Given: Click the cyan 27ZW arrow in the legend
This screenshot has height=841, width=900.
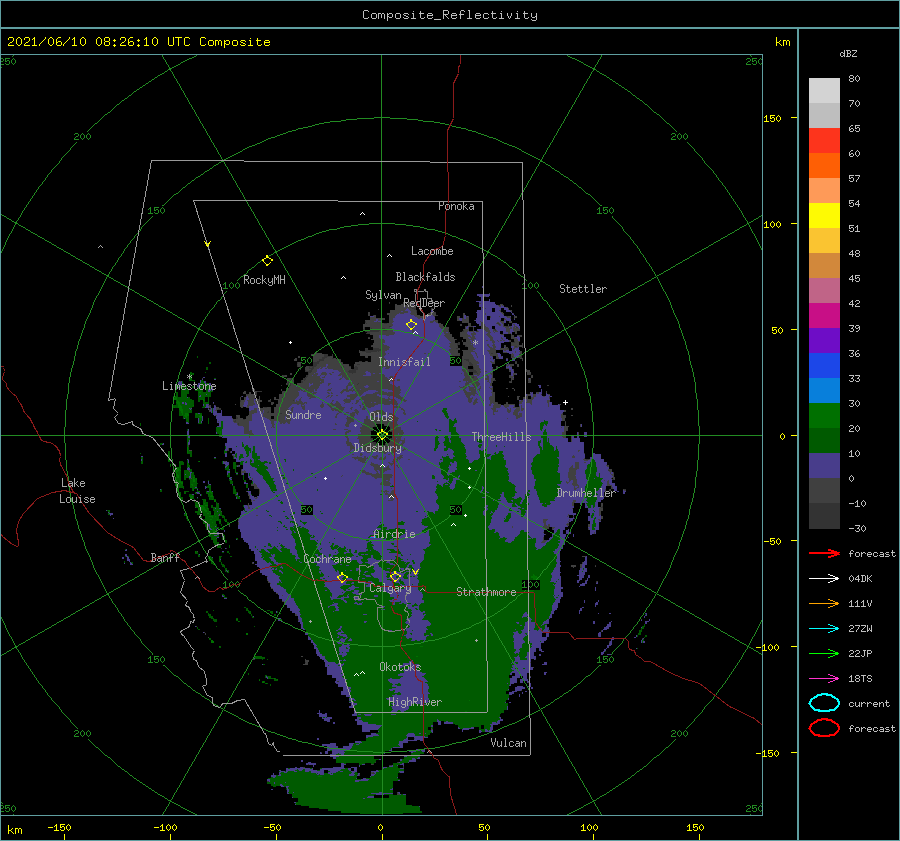Looking at the screenshot, I should pos(824,629).
